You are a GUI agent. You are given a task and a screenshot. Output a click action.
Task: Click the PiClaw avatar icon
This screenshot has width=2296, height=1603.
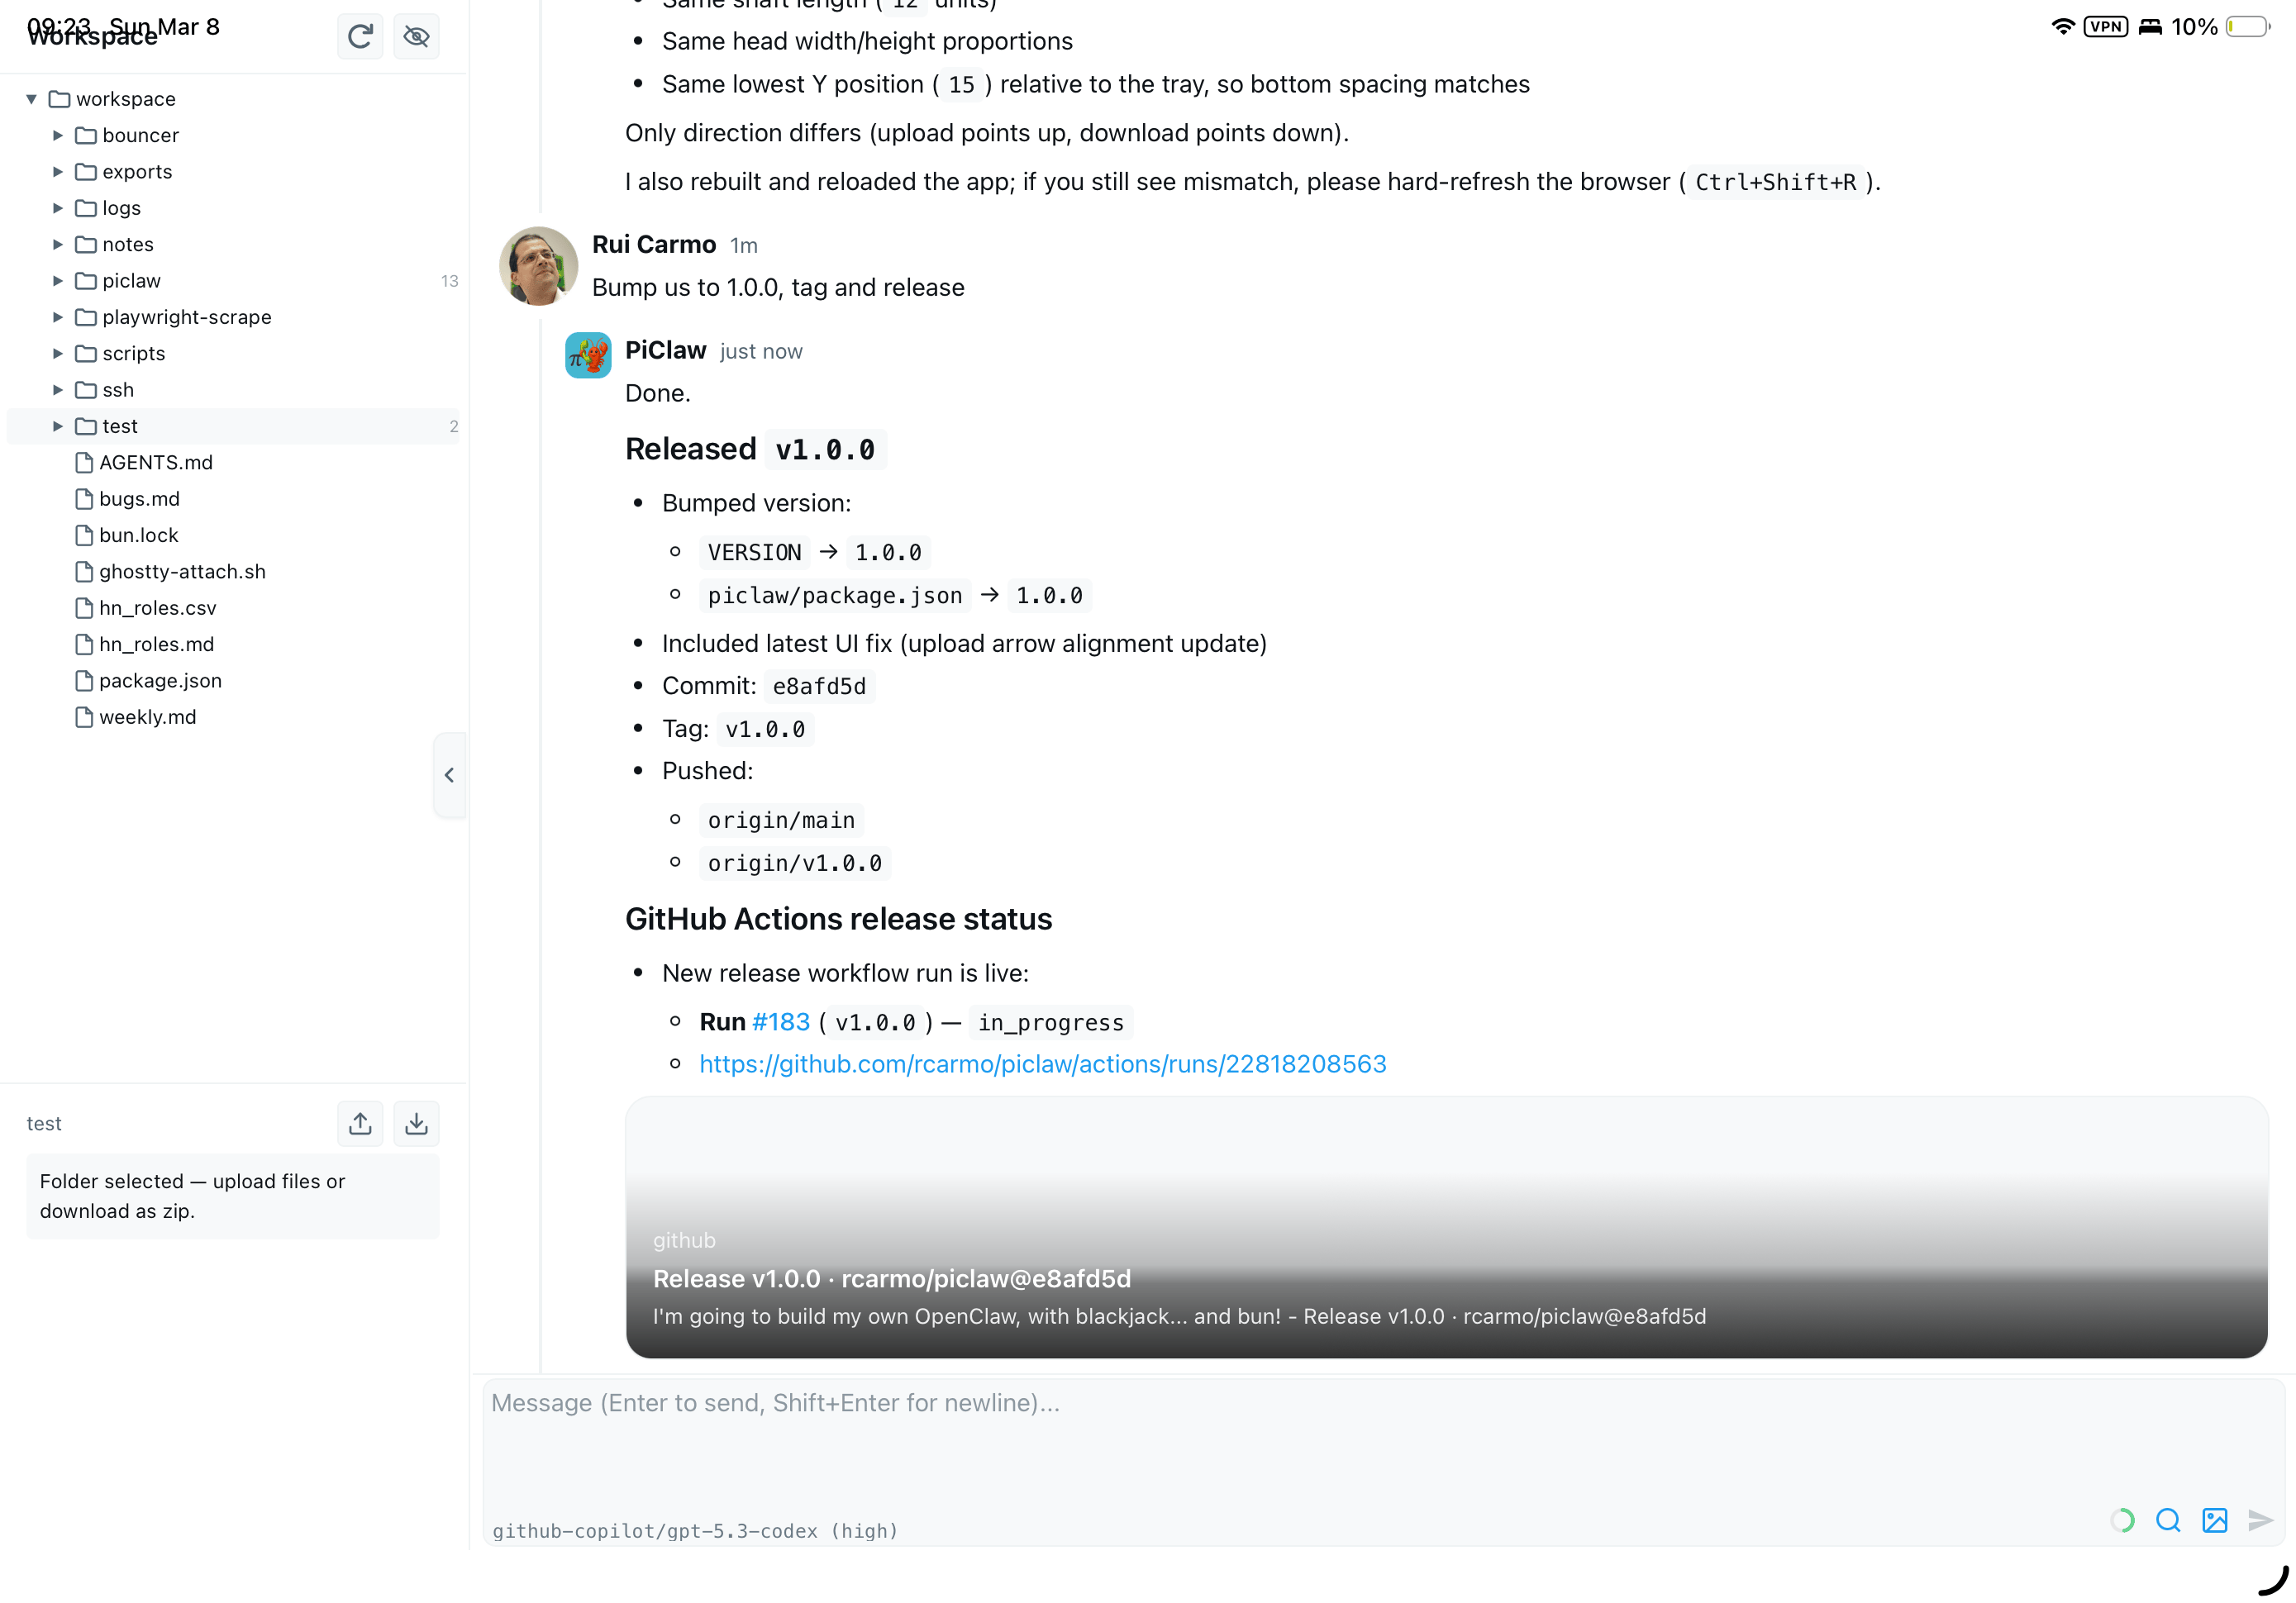coord(588,355)
